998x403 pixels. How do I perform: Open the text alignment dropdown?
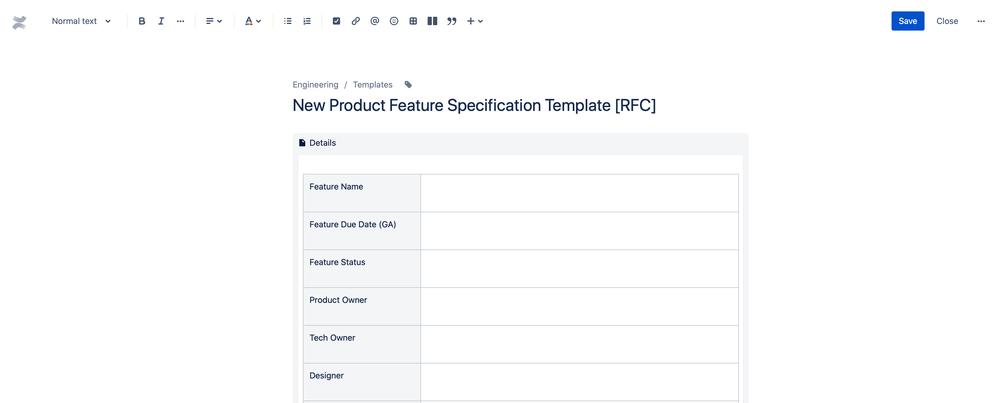[x=214, y=21]
